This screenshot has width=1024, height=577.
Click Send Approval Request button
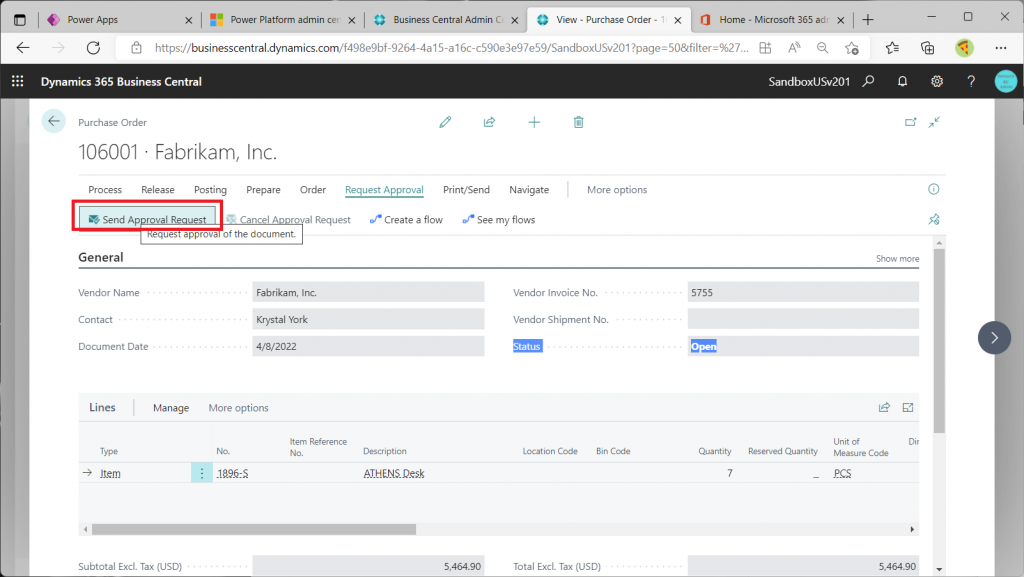pyautogui.click(x=146, y=220)
